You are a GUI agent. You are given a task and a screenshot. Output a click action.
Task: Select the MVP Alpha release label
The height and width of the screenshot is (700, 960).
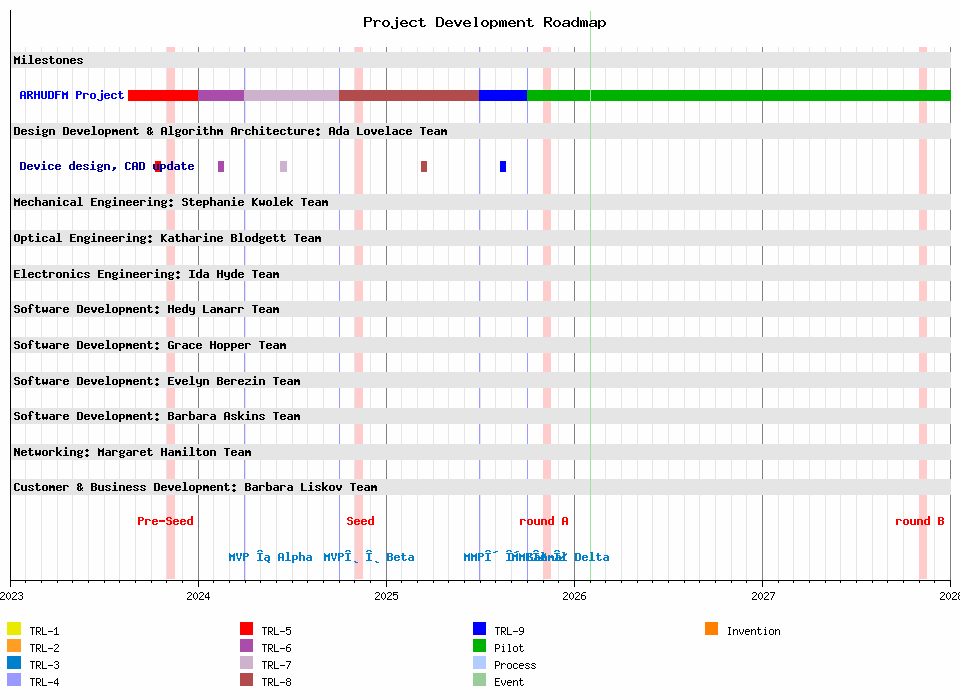[x=270, y=557]
